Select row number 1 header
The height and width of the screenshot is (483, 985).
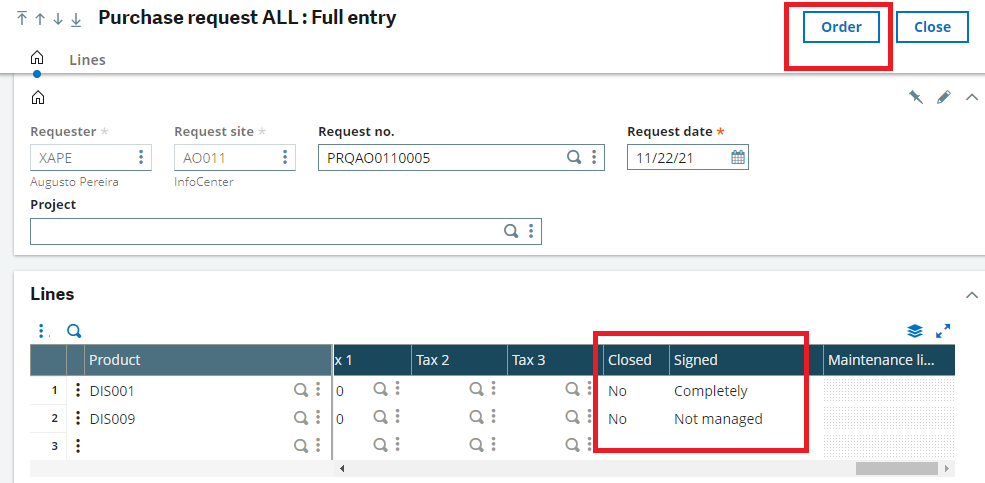coord(48,391)
